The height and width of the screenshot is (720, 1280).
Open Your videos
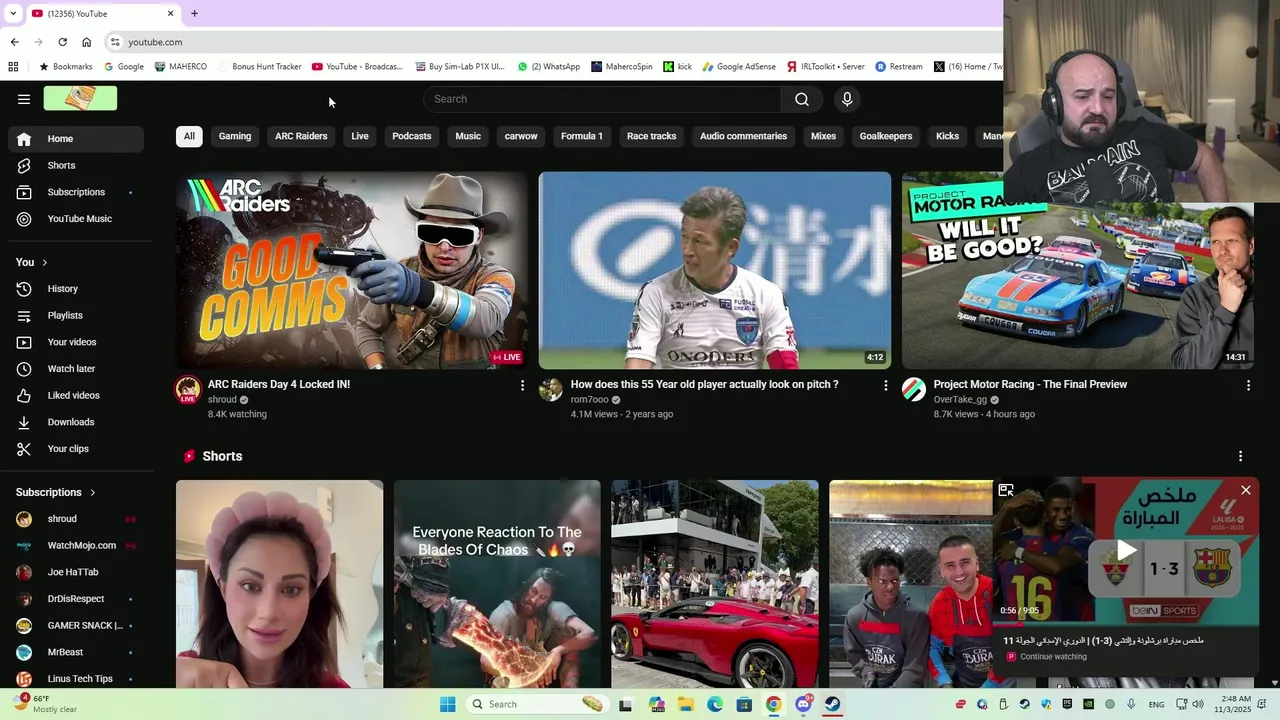76,342
